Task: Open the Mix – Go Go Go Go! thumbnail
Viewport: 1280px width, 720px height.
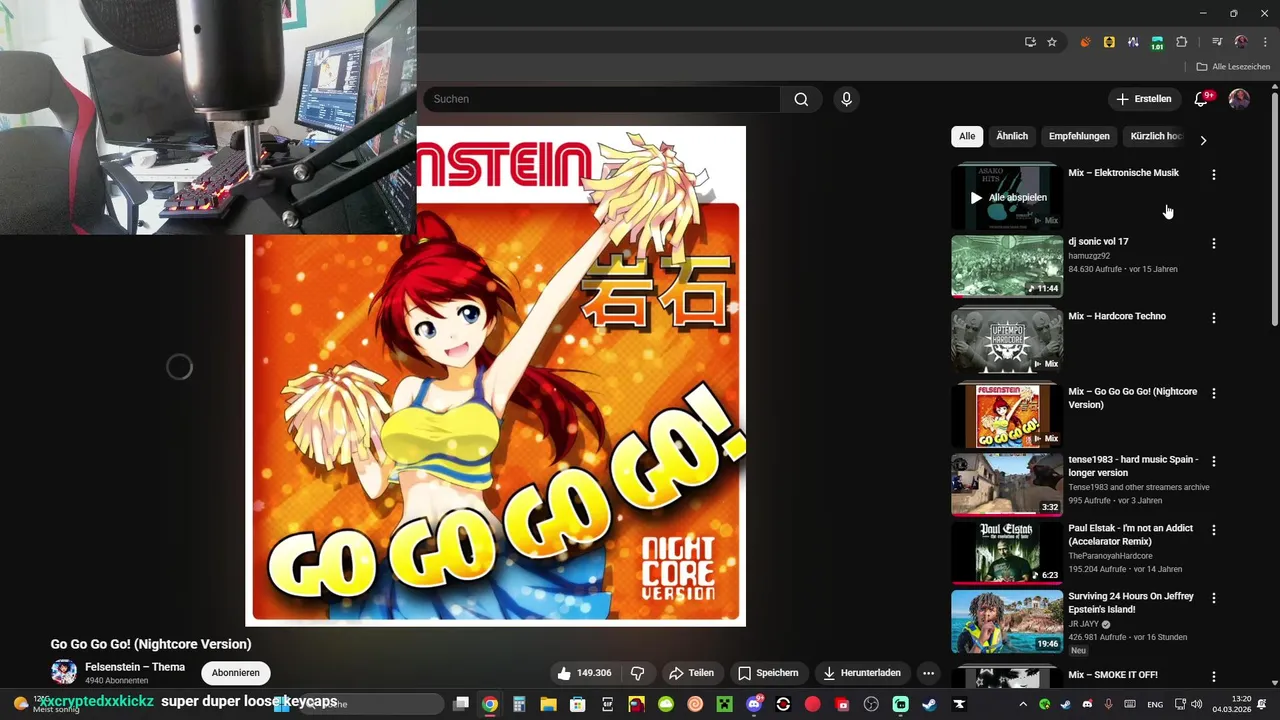Action: (x=1007, y=416)
